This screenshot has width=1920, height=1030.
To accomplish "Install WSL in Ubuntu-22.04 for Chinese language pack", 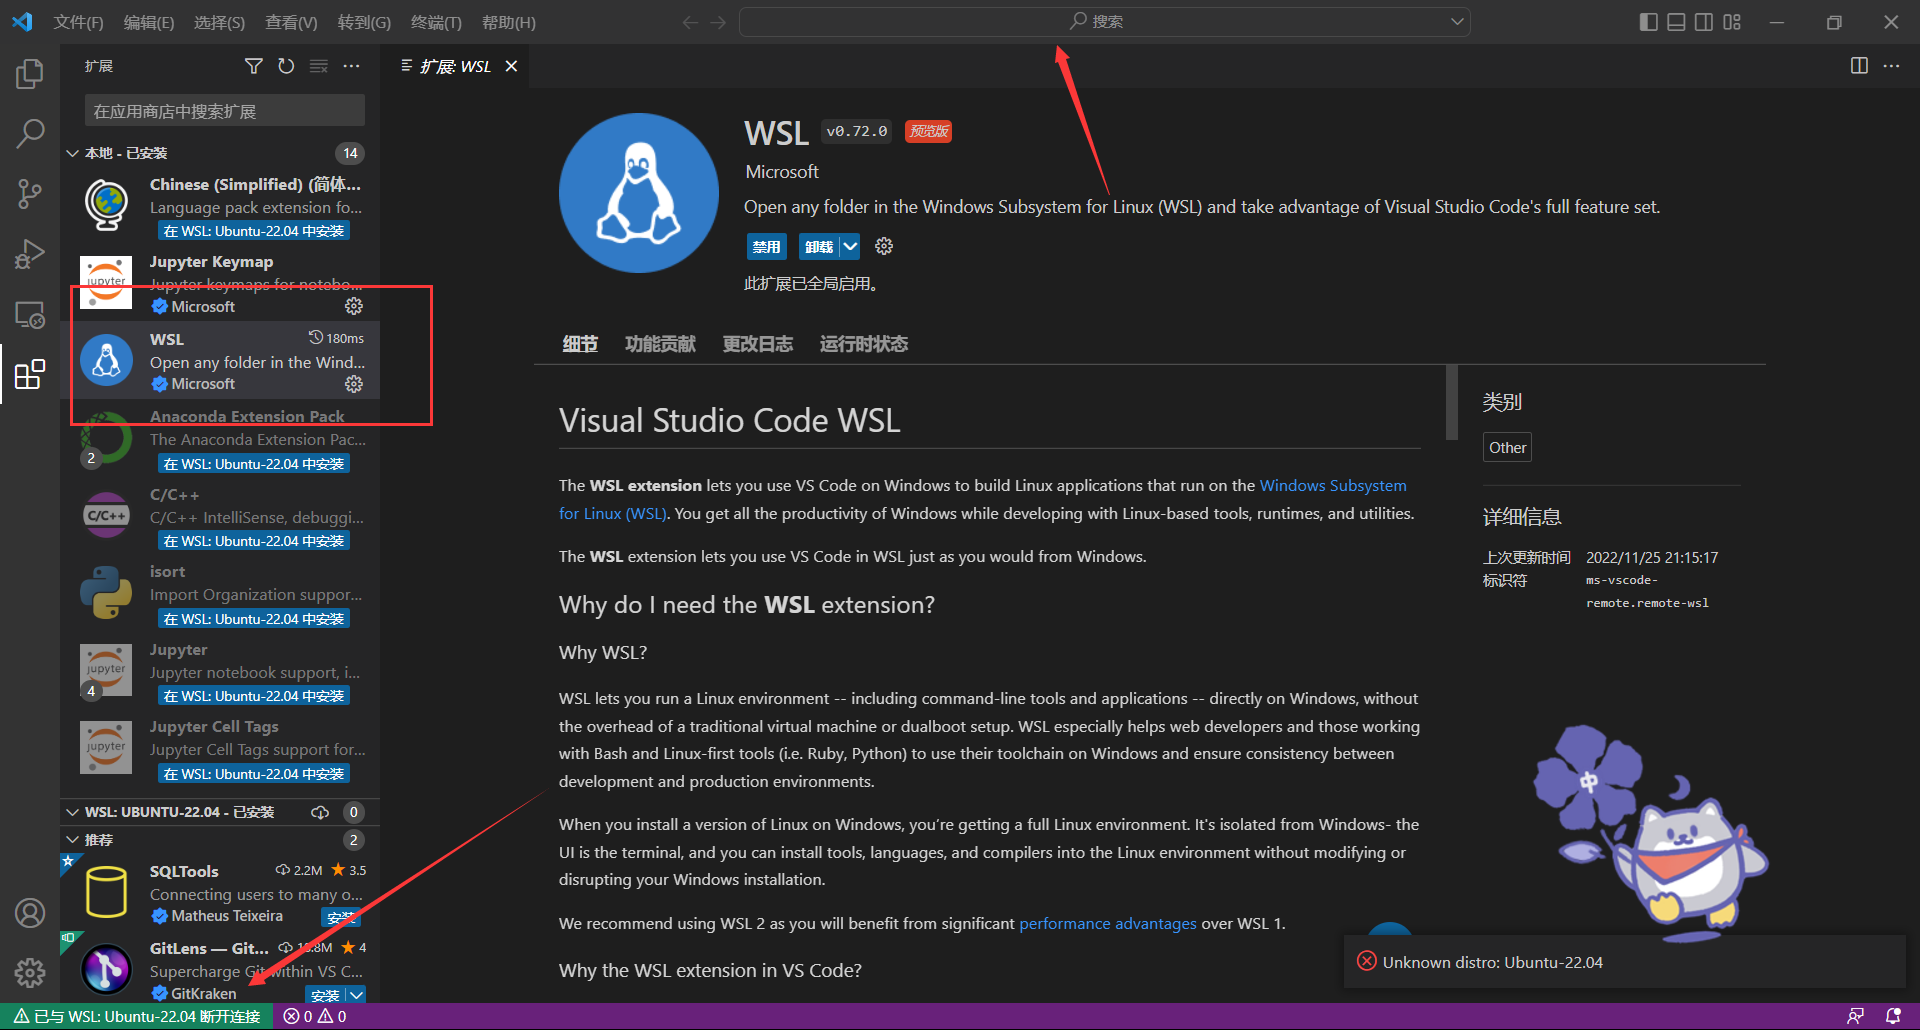I will click(254, 231).
